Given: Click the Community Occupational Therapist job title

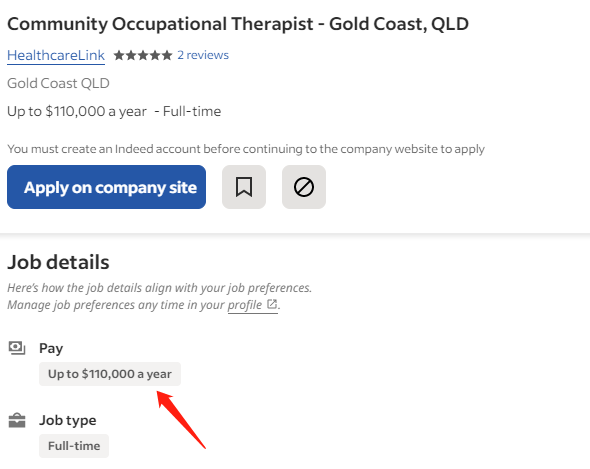Looking at the screenshot, I should click(238, 24).
